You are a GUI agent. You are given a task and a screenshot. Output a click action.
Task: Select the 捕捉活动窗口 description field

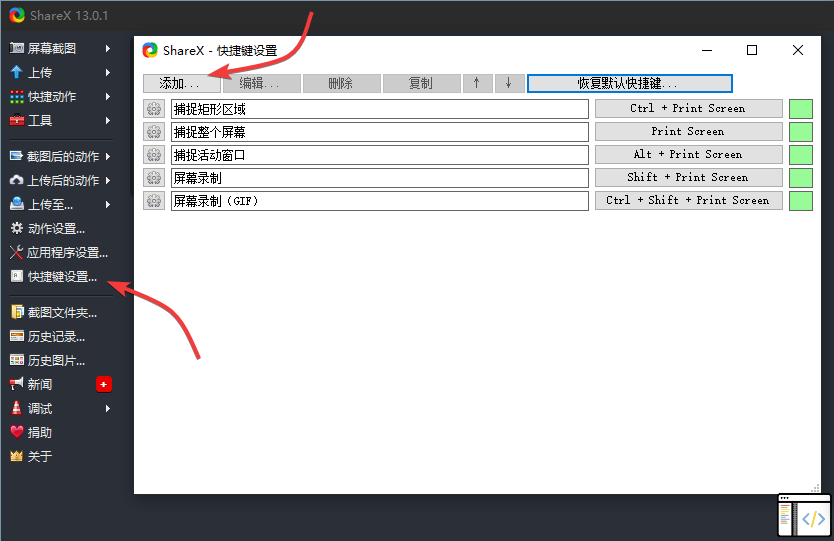coord(379,155)
